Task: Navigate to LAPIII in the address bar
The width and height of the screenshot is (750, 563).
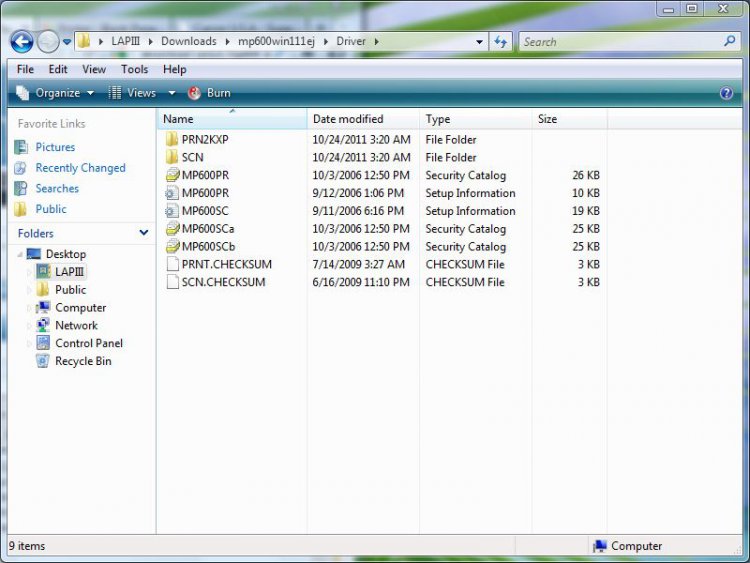Action: click(x=125, y=41)
